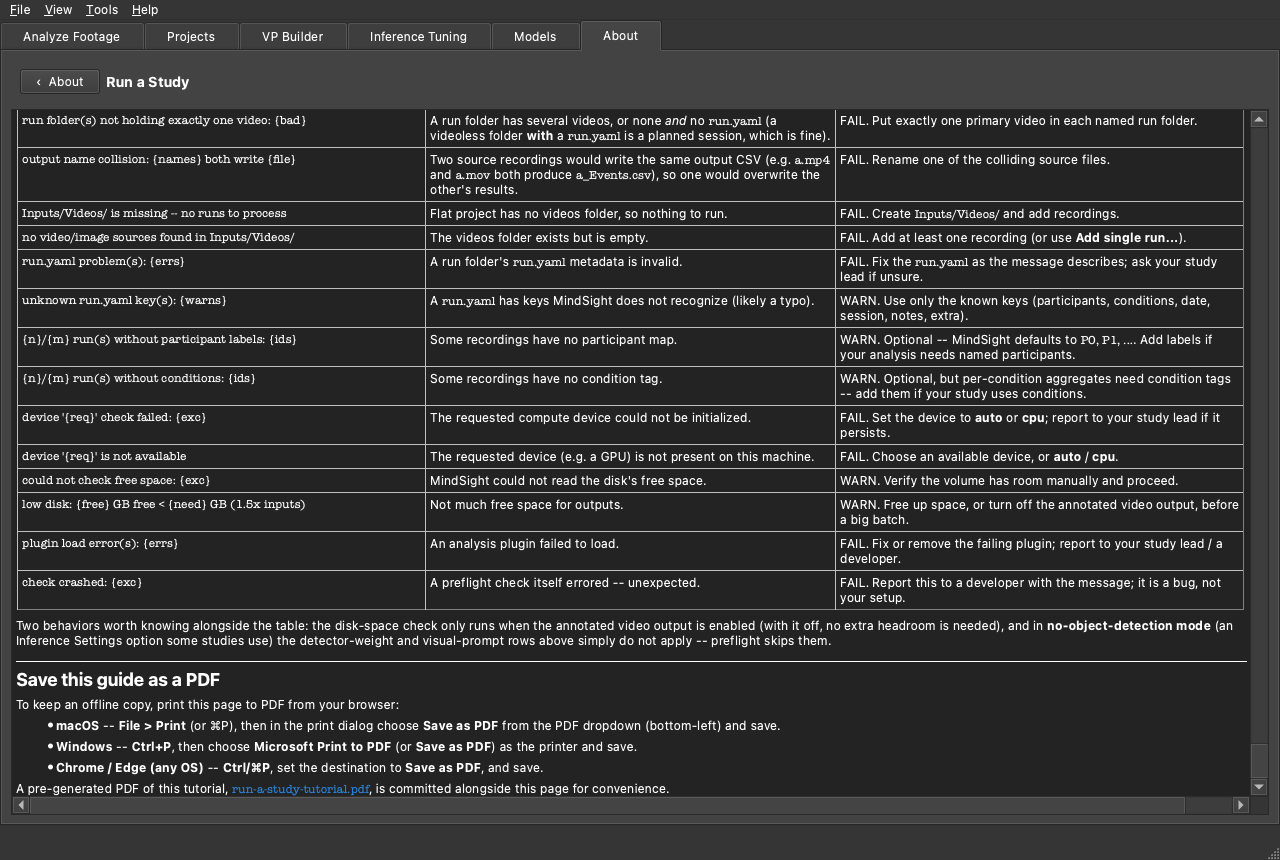Open the run-a-study-tutorial.pdf link

pos(300,789)
